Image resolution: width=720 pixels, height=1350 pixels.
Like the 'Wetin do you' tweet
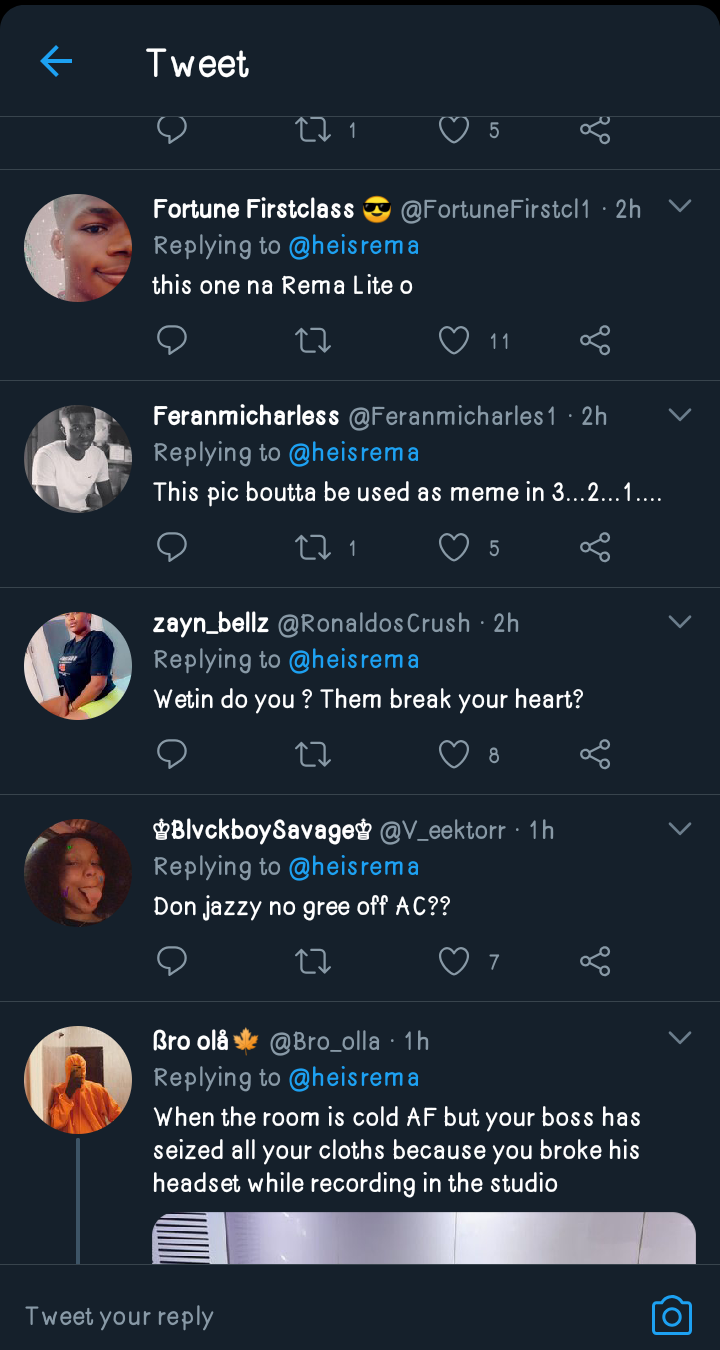pos(455,755)
